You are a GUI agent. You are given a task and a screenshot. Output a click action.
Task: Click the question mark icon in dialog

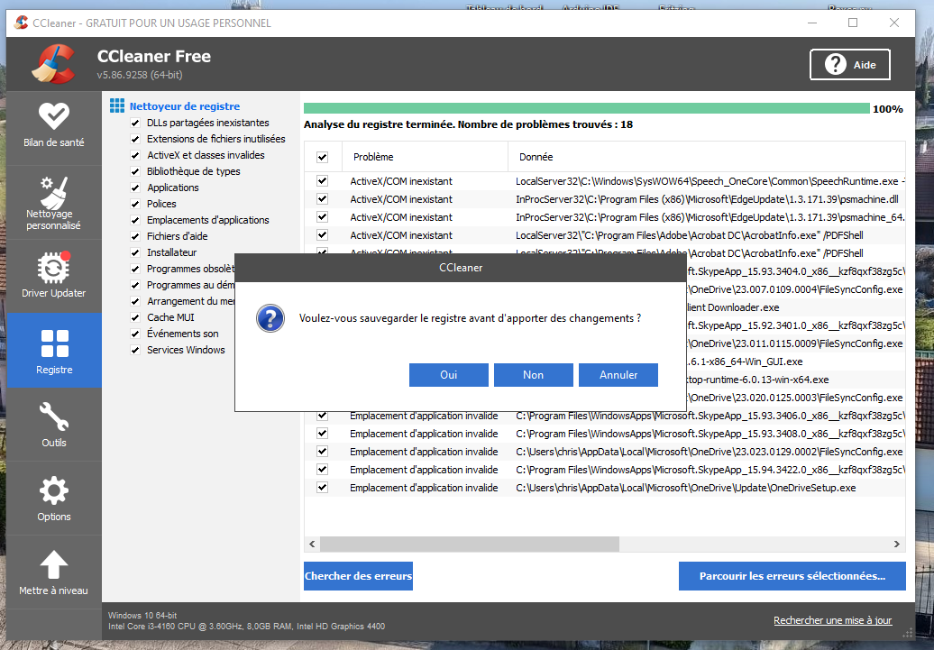[x=270, y=318]
